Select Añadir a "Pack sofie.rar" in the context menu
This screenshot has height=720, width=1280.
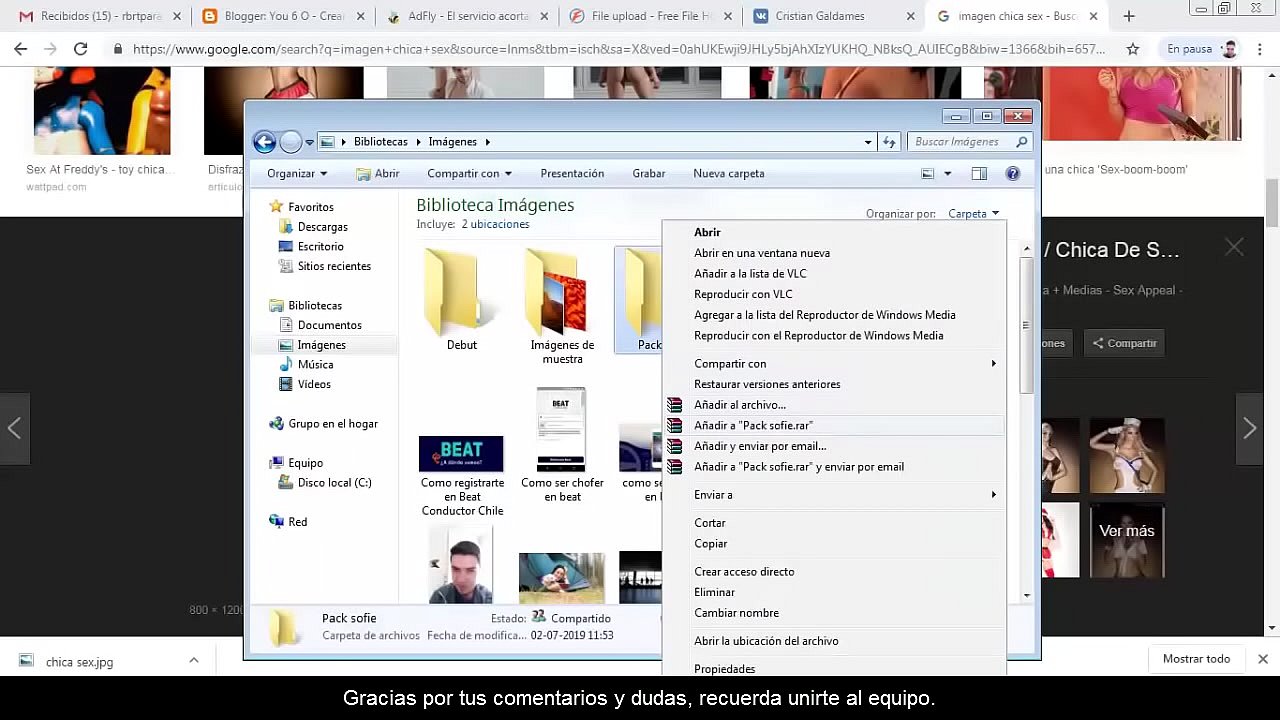point(753,426)
